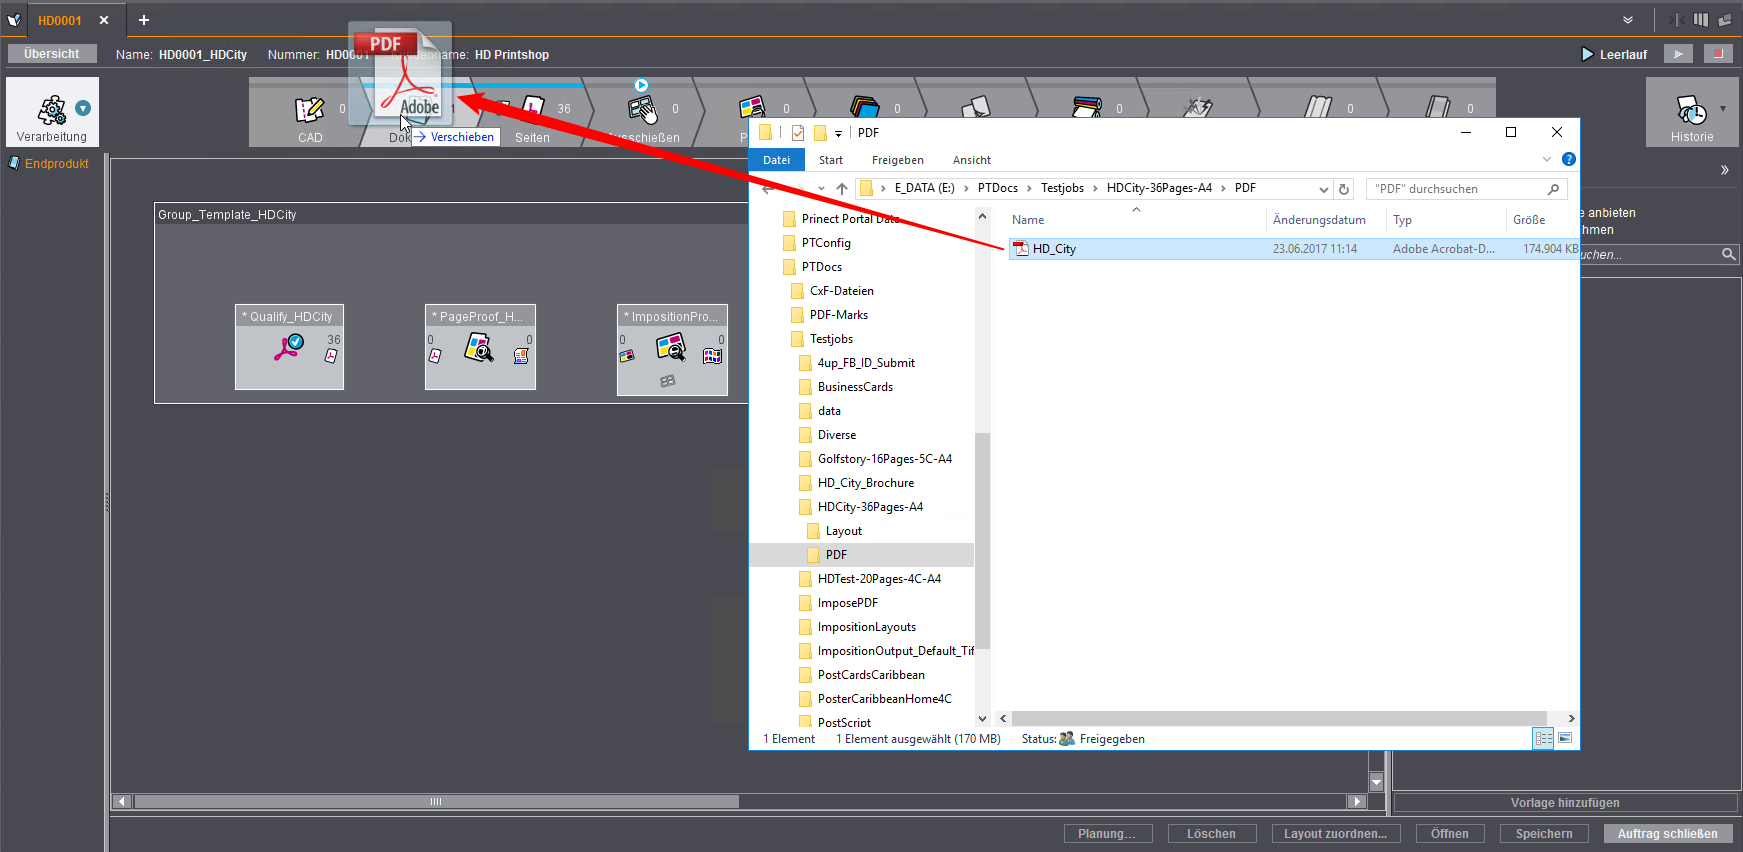Click the Explorer file list horizontal scrollbar

pyautogui.click(x=1279, y=718)
